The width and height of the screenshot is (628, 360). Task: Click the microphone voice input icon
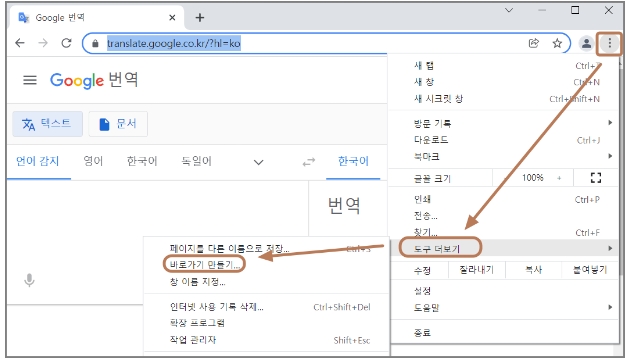[29, 280]
